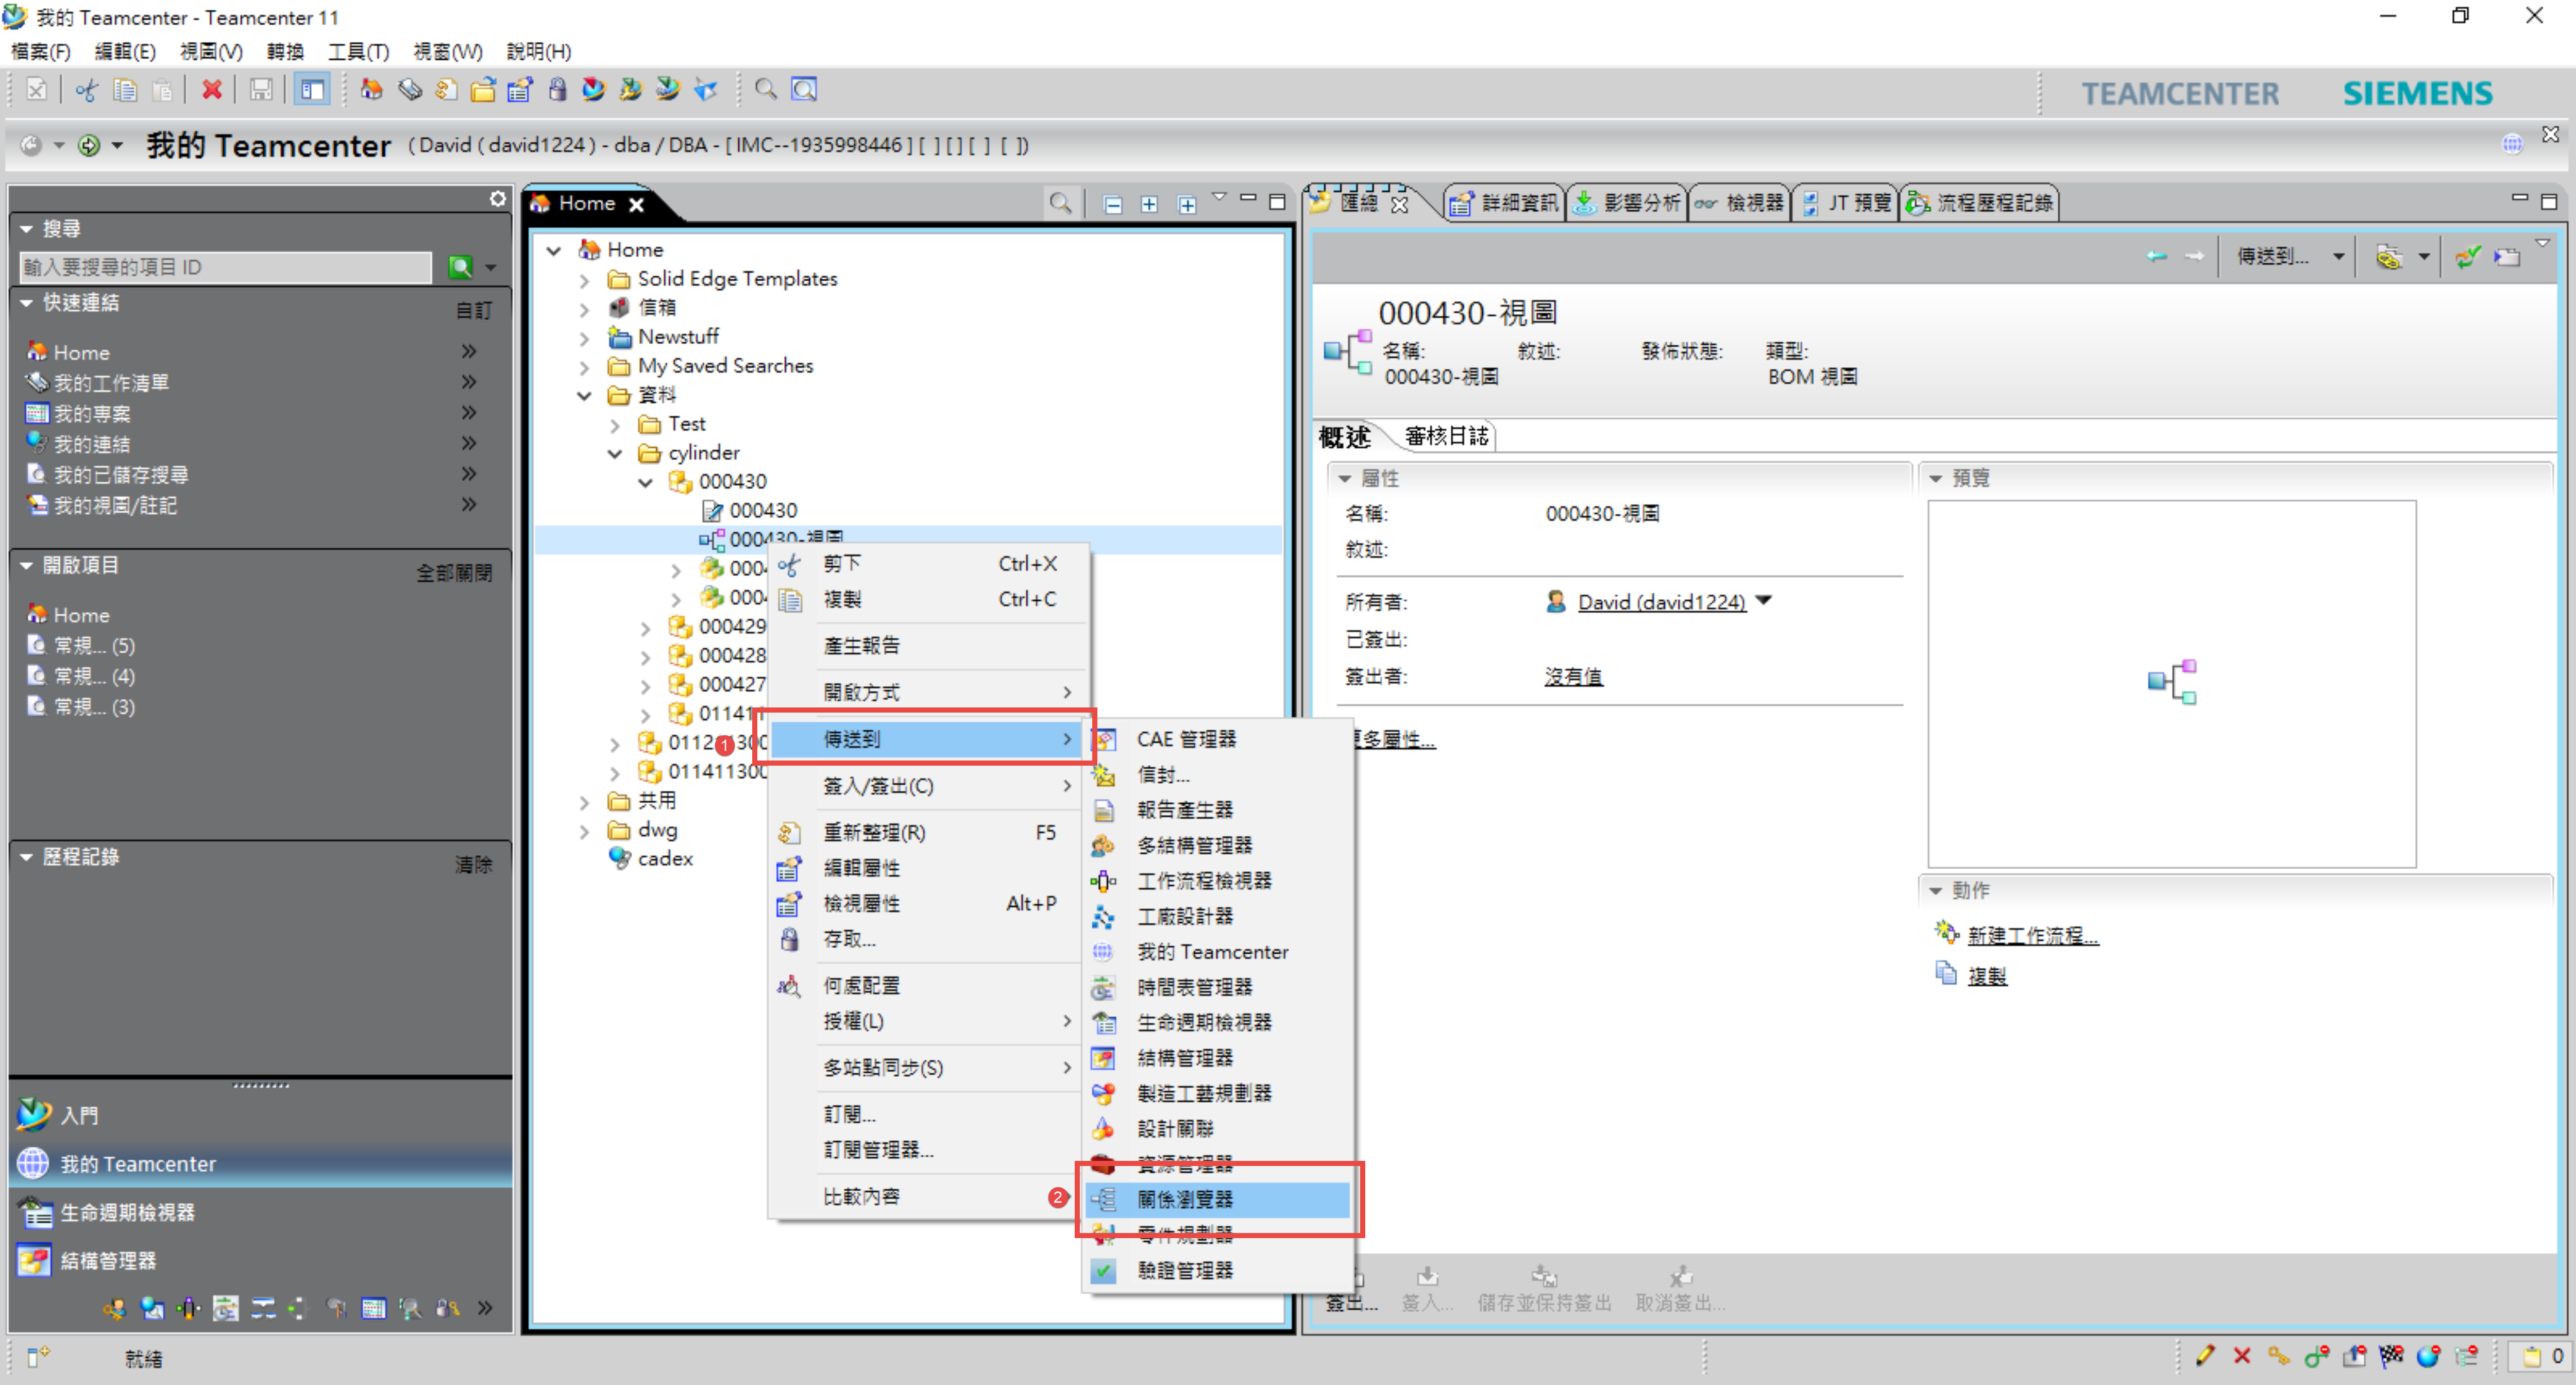Click the globe icon in status bar
The width and height of the screenshot is (2576, 1385).
[x=2427, y=1356]
